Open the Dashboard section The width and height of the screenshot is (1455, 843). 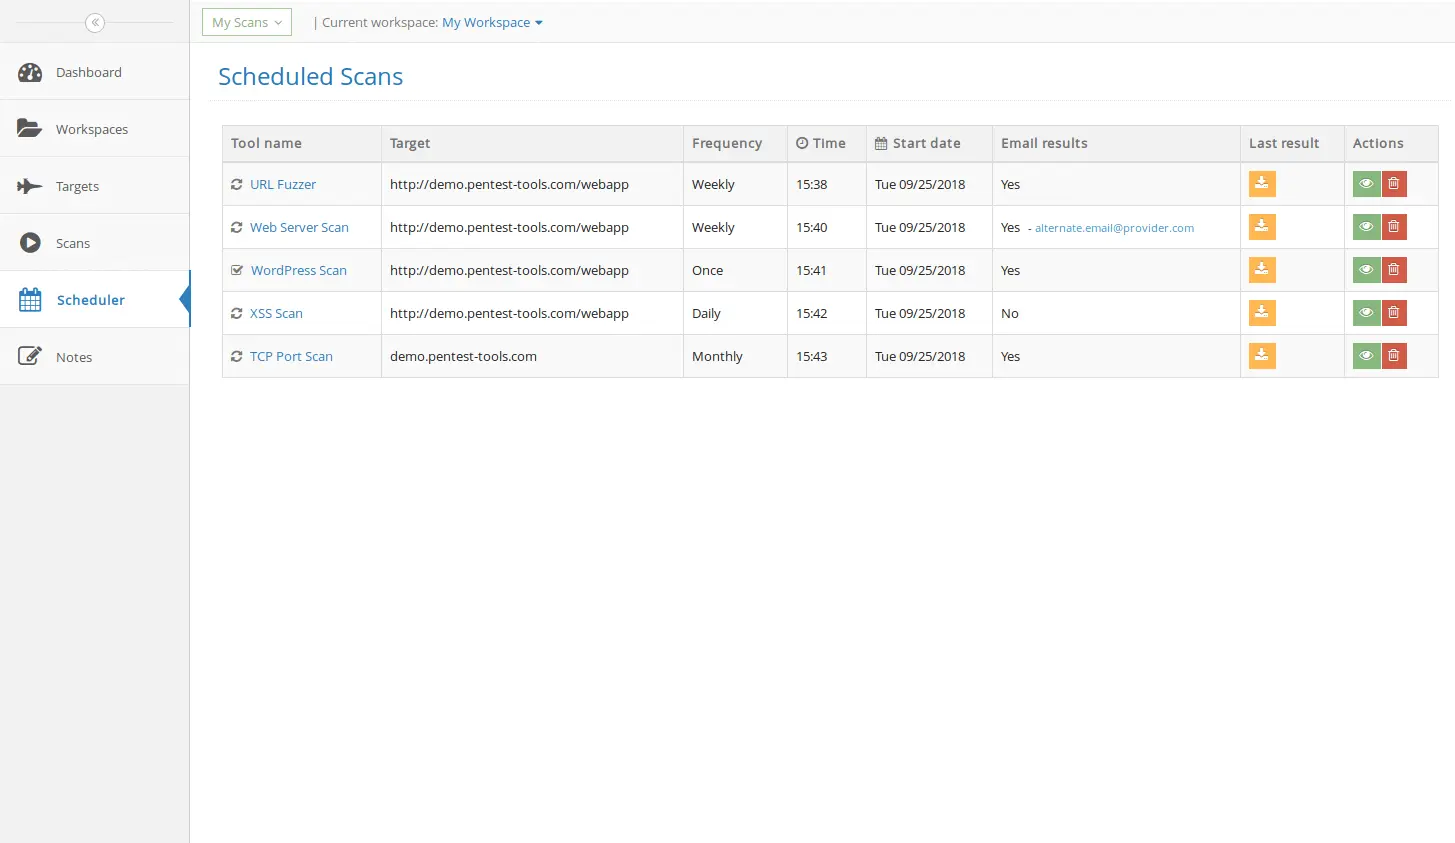(x=88, y=72)
